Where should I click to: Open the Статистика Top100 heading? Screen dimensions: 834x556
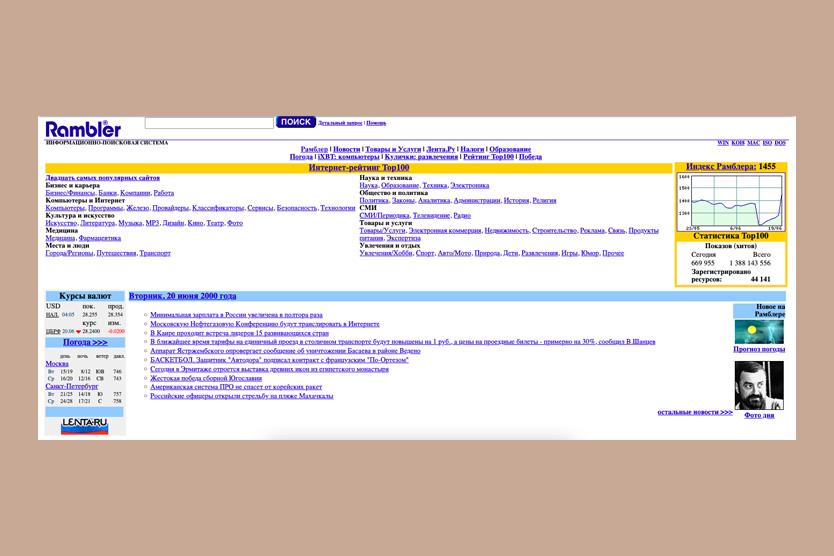point(730,236)
